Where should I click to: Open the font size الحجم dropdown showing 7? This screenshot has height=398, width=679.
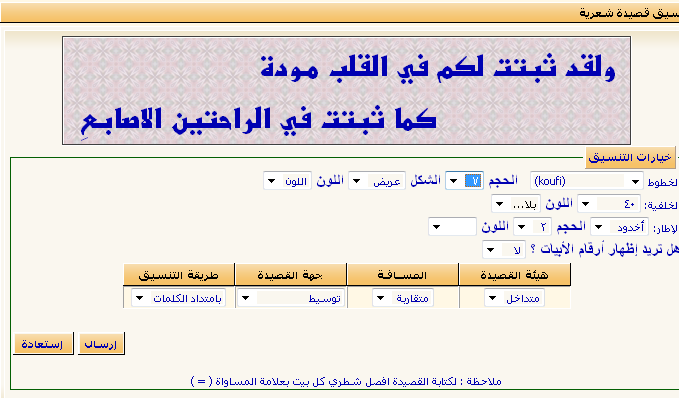(x=464, y=181)
